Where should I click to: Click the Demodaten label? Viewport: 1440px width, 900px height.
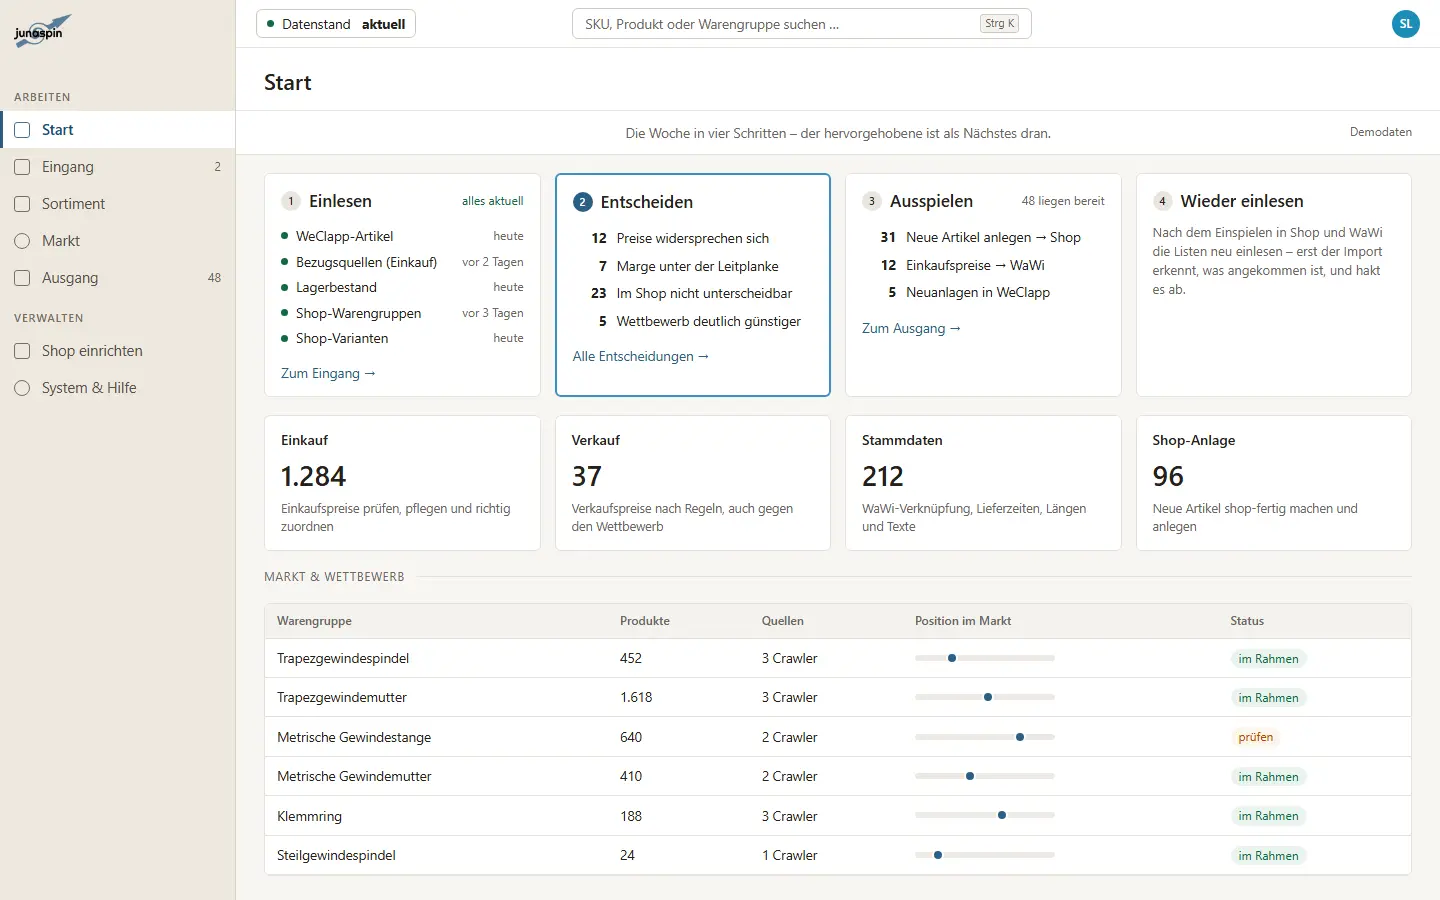click(x=1381, y=132)
